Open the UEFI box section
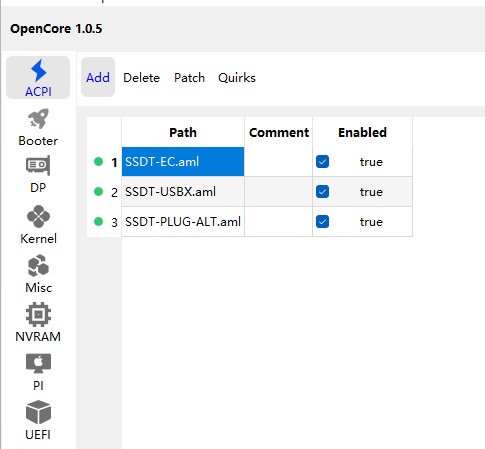Screen dimensions: 485x449 [x=38, y=420]
